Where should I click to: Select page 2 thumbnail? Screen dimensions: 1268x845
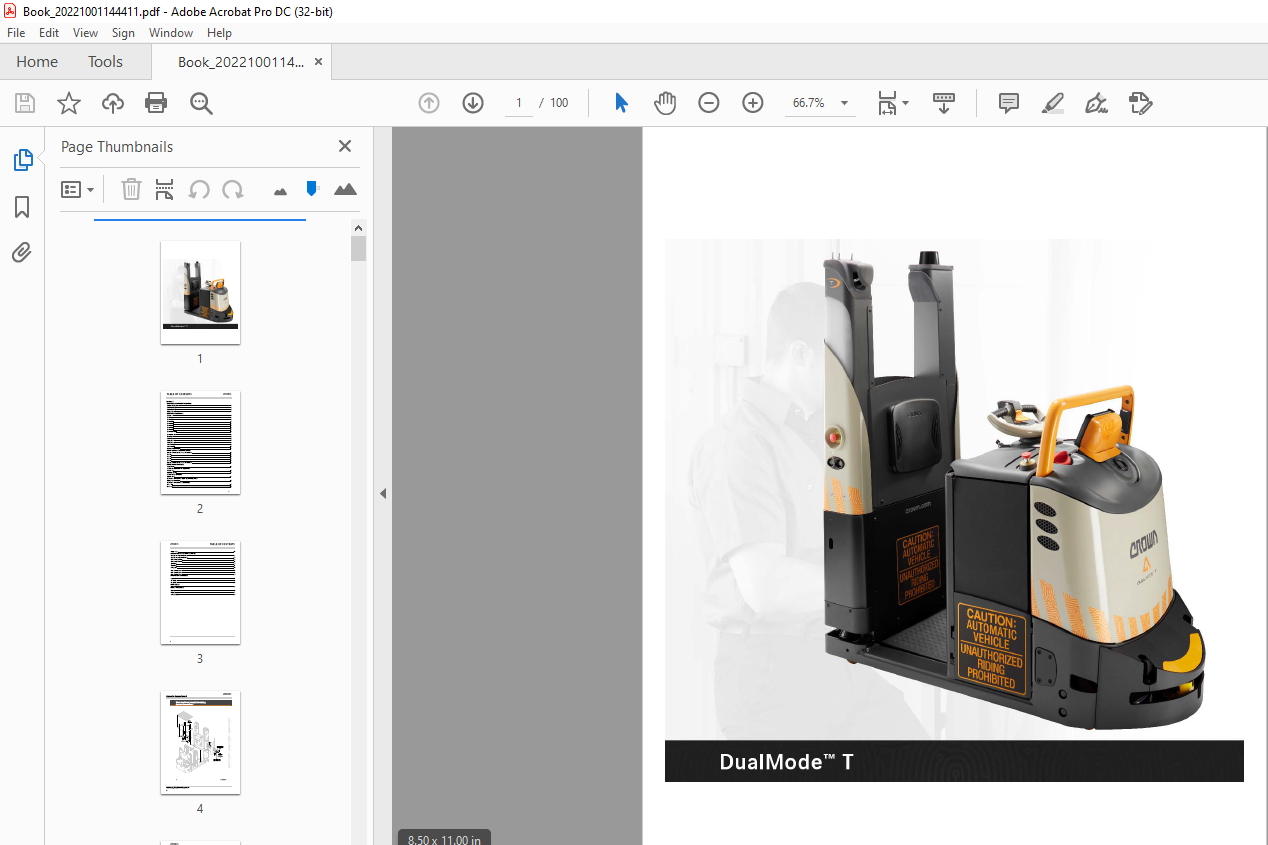click(200, 442)
